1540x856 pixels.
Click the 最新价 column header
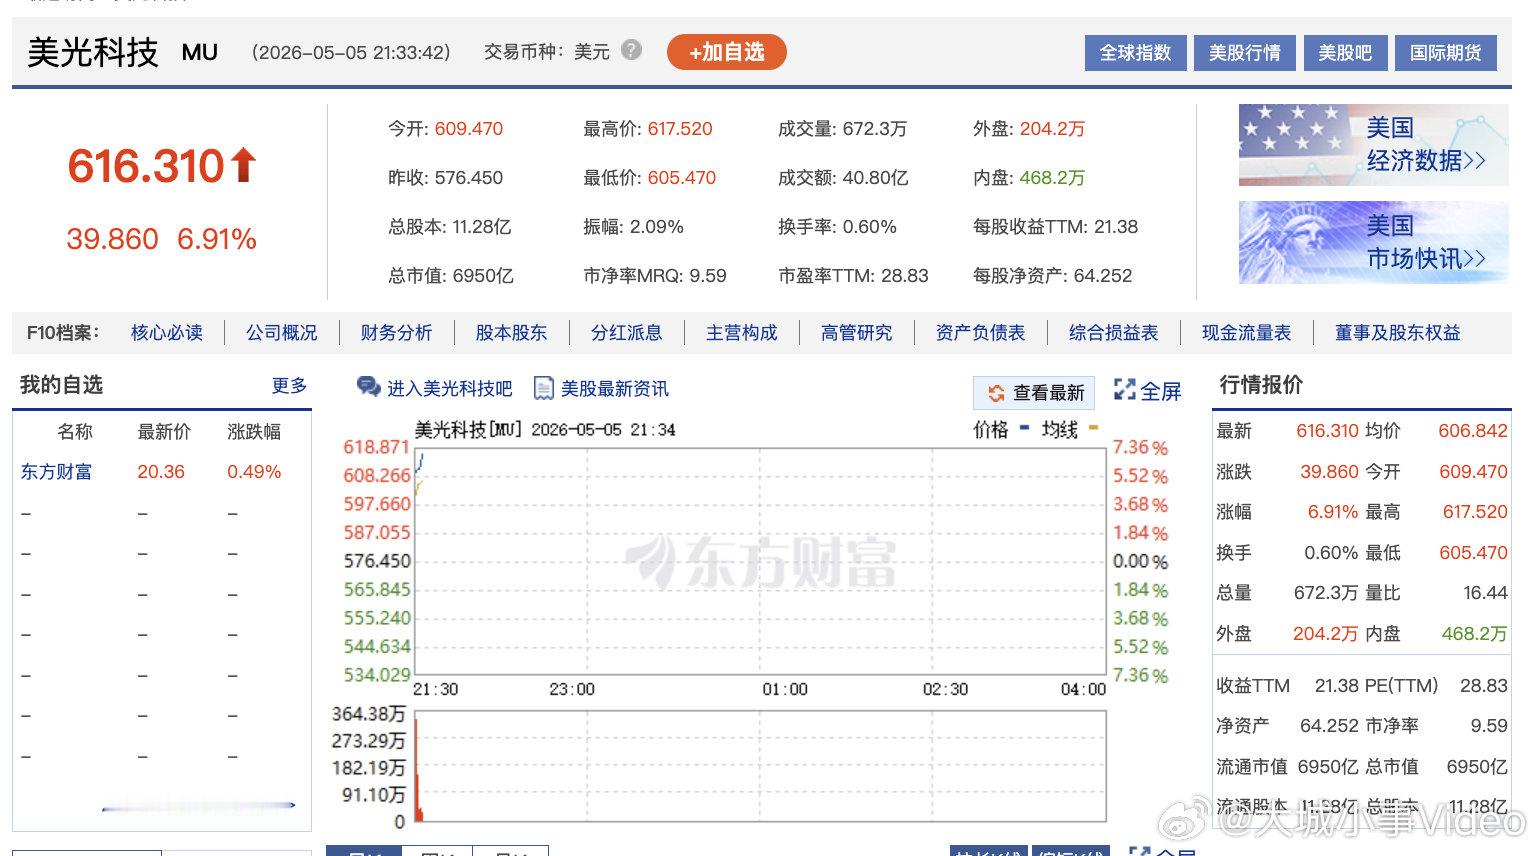(164, 432)
